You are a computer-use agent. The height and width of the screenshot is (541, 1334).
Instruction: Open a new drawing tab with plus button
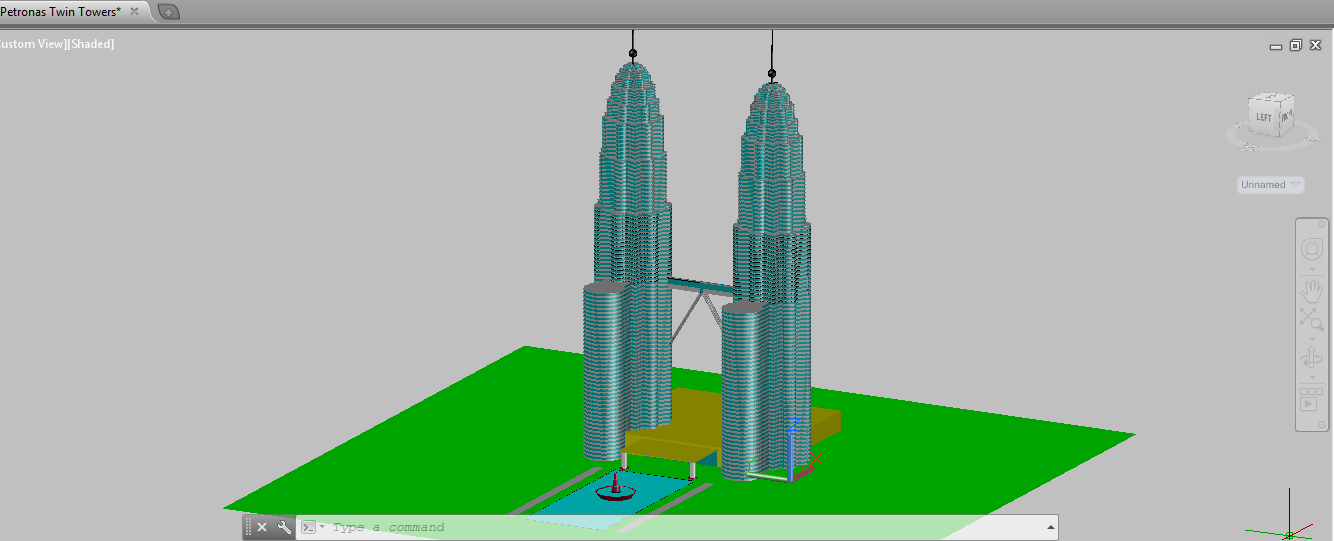click(169, 12)
